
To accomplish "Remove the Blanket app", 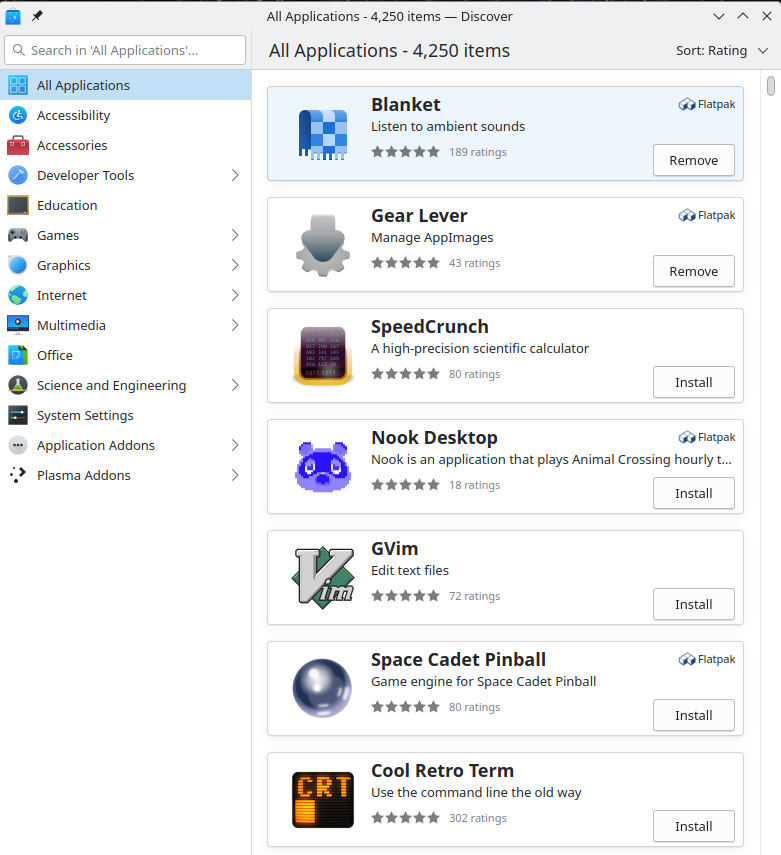I will pos(694,160).
